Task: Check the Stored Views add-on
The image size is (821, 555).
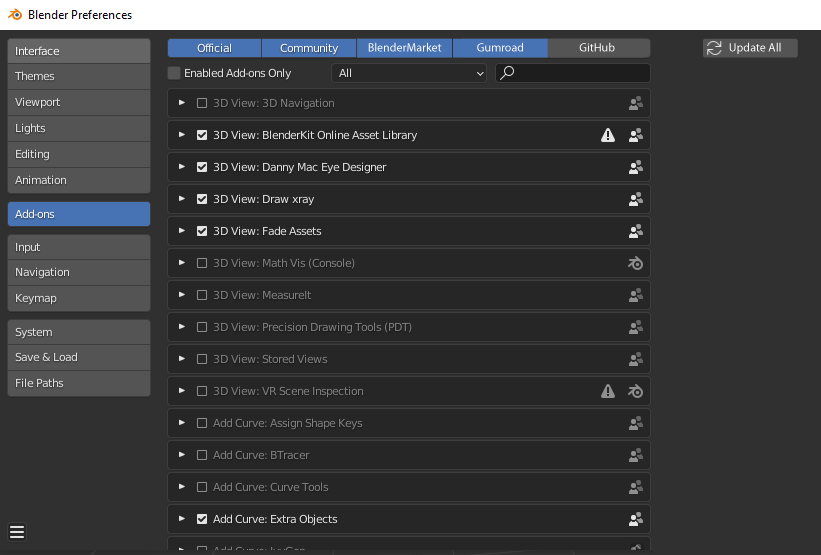Action: point(202,359)
